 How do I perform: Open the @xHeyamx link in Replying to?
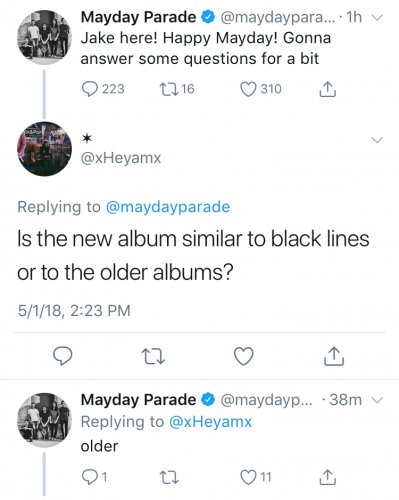(210, 422)
